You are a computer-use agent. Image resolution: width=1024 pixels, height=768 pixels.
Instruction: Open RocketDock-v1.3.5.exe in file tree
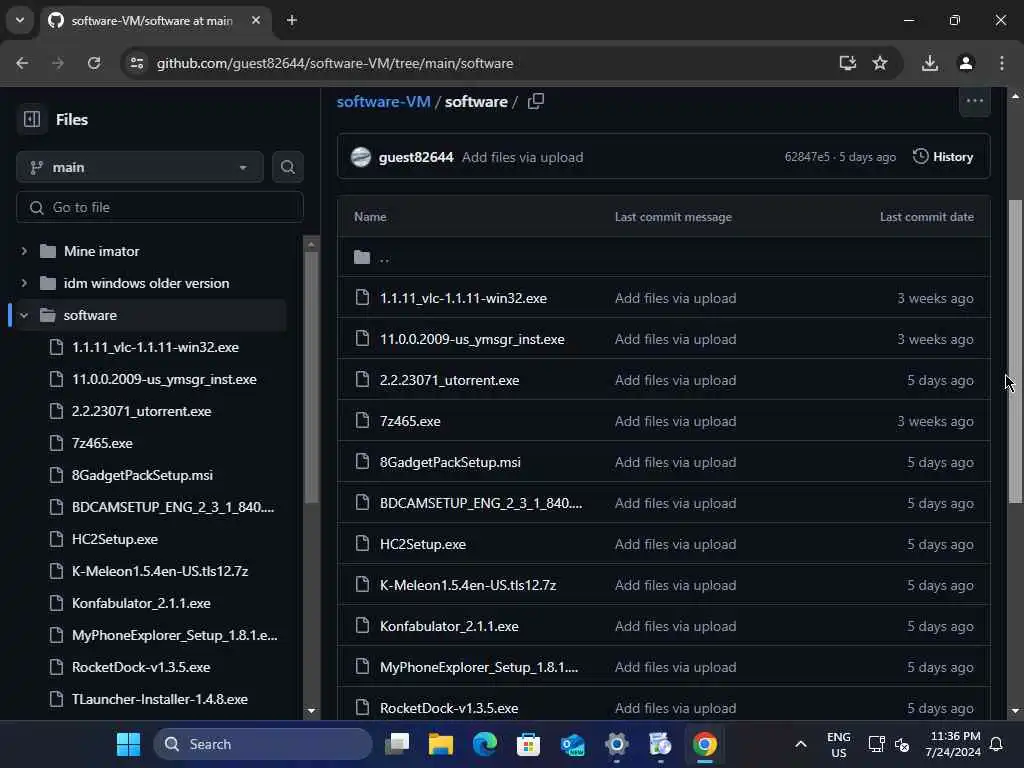point(141,667)
